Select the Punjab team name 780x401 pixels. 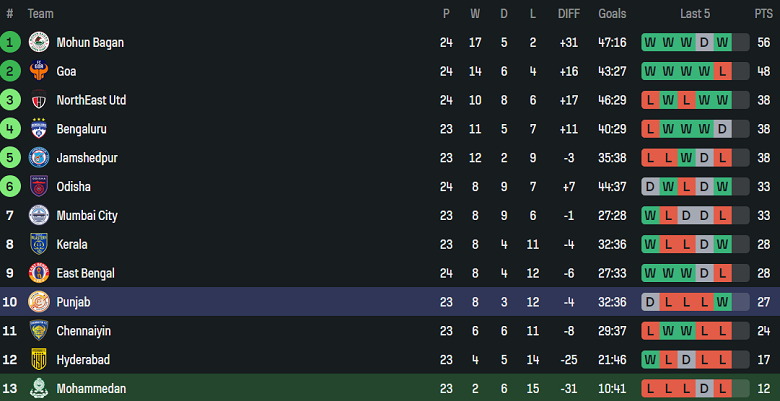click(x=74, y=301)
